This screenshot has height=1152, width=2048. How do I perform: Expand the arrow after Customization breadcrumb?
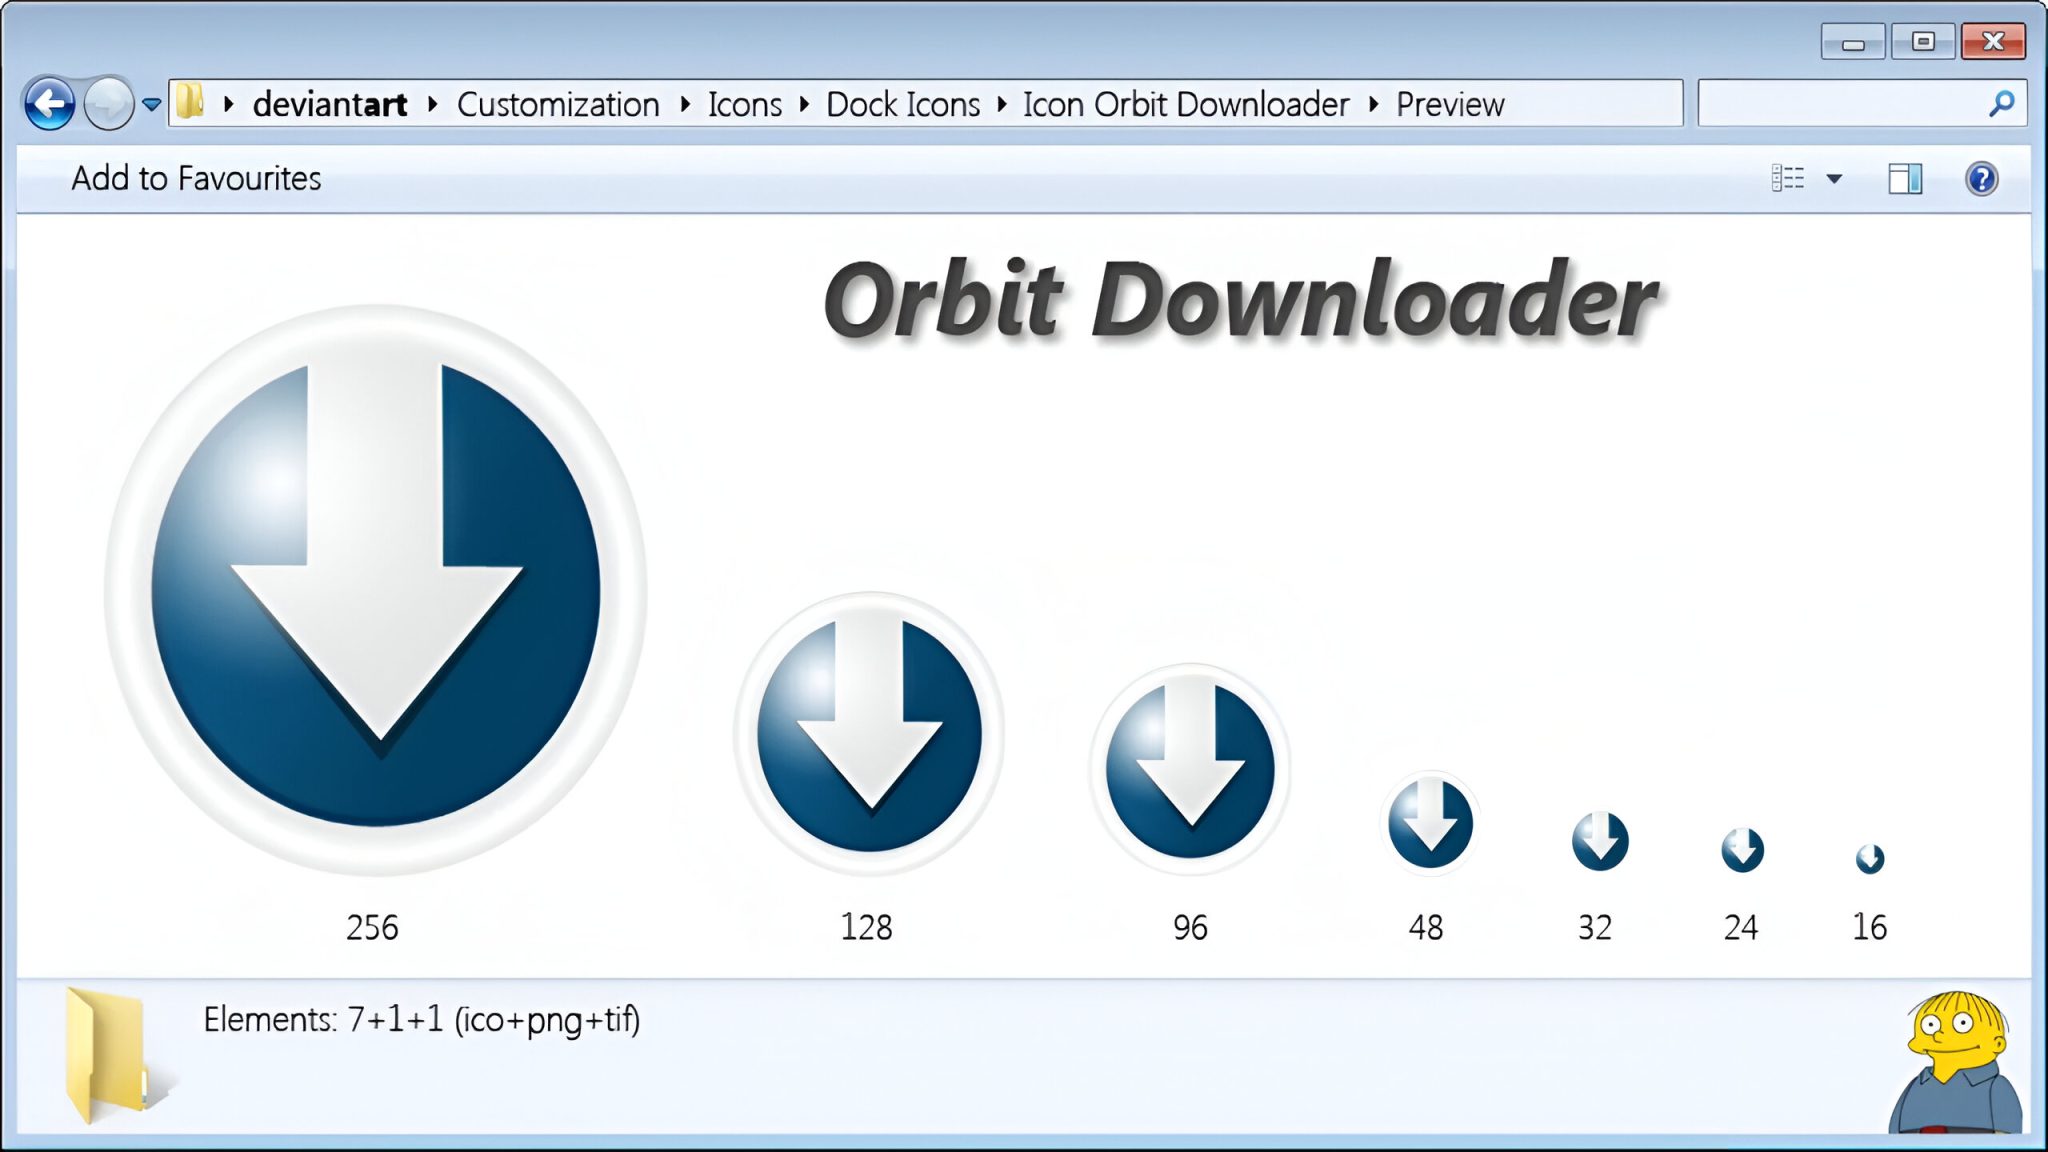click(x=685, y=104)
